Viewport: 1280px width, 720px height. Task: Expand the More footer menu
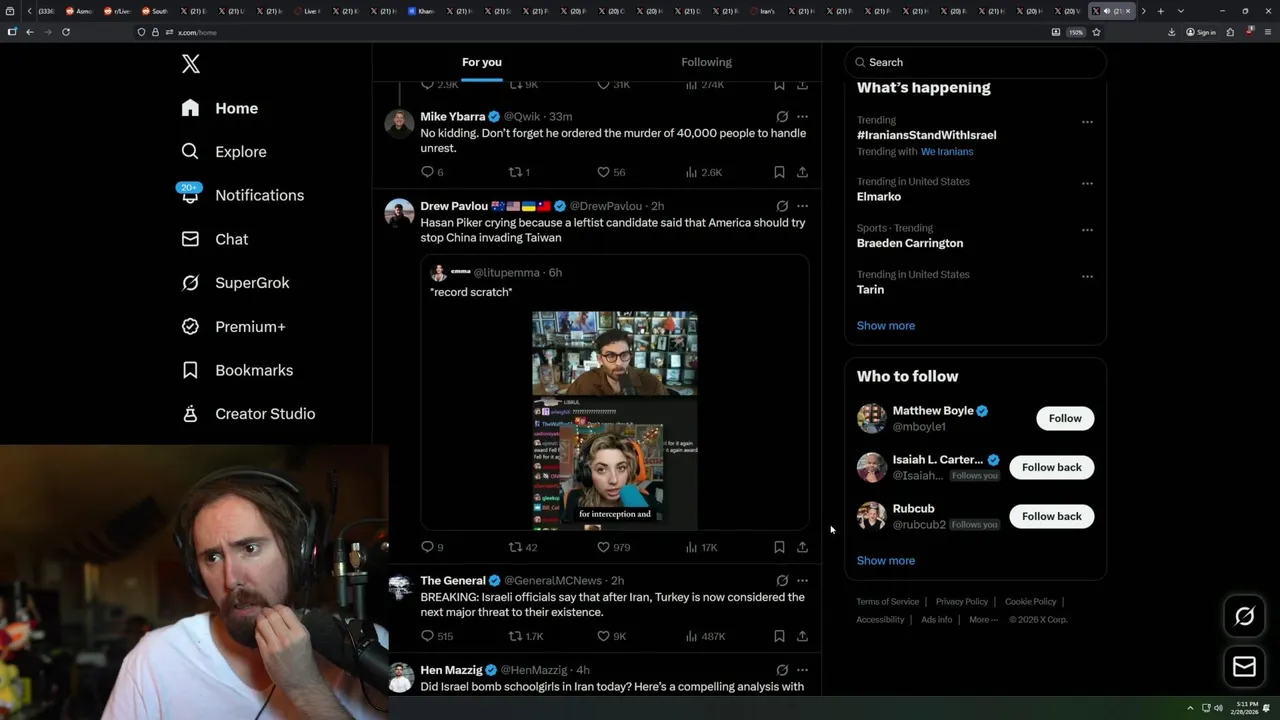click(x=983, y=620)
